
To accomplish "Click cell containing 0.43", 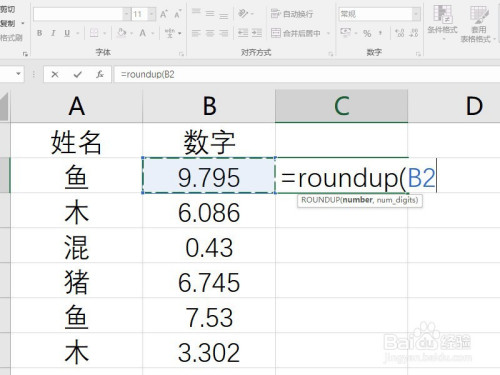I will coord(209,246).
